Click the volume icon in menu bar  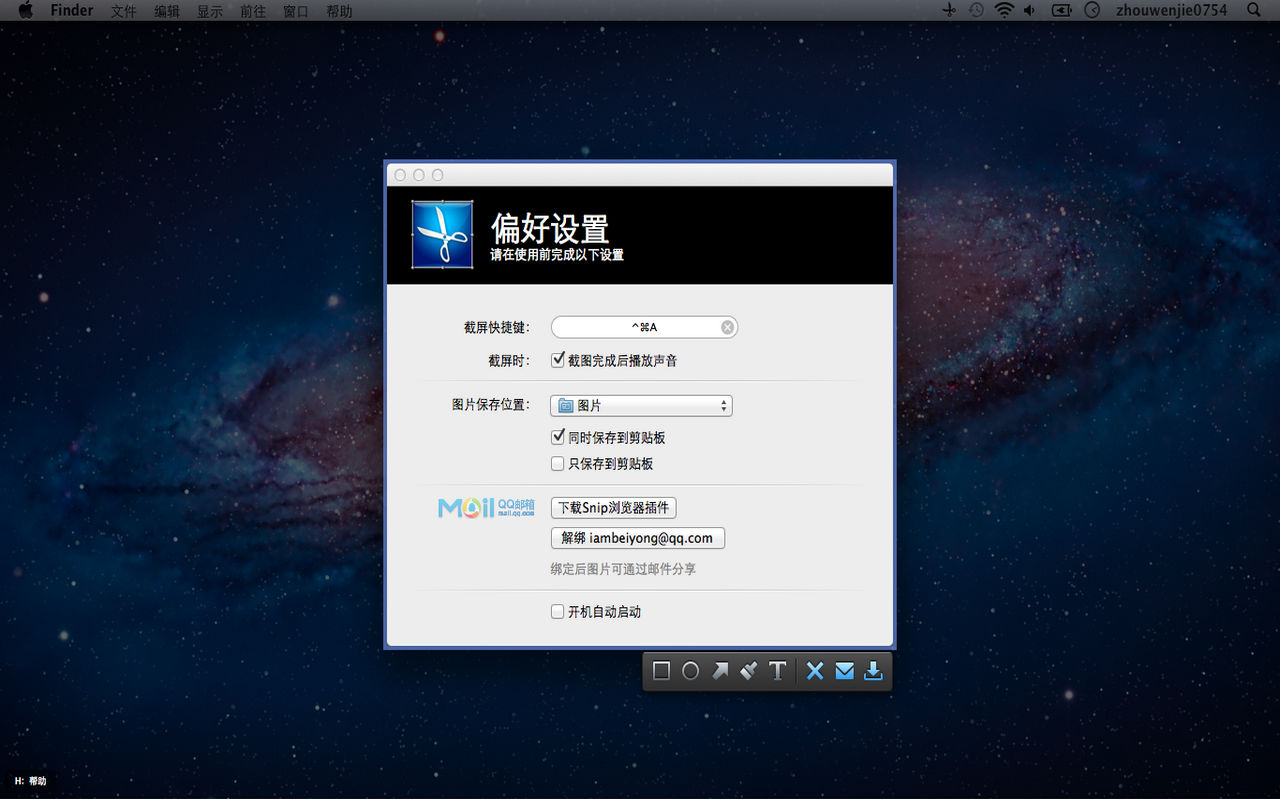click(x=1029, y=10)
